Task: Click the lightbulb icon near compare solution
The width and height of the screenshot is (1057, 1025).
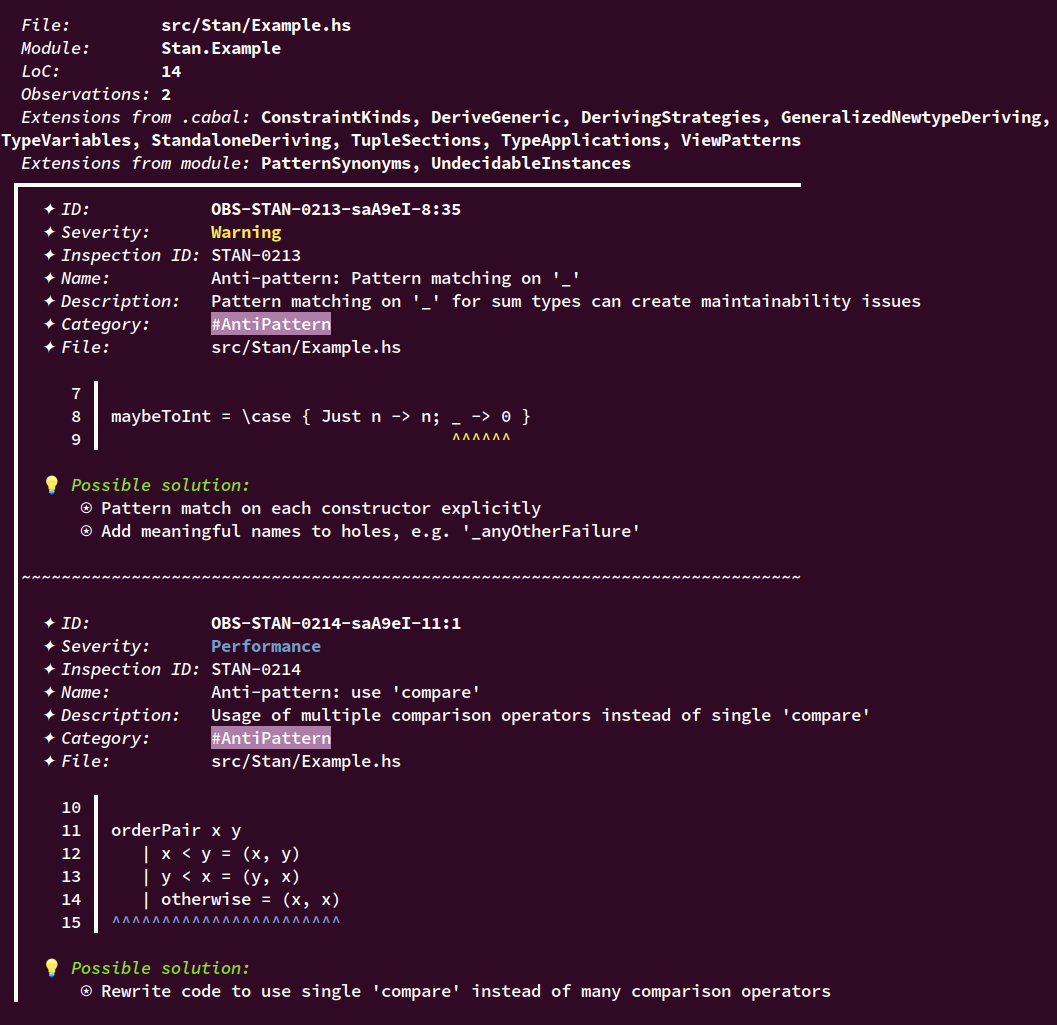Action: (52, 968)
